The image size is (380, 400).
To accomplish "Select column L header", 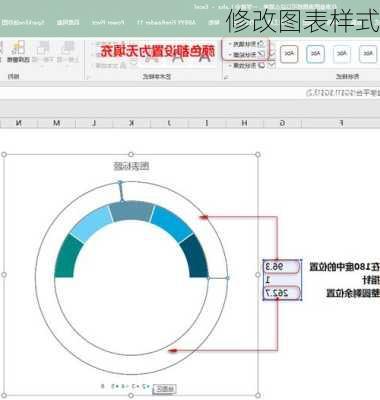I will pos(94,123).
